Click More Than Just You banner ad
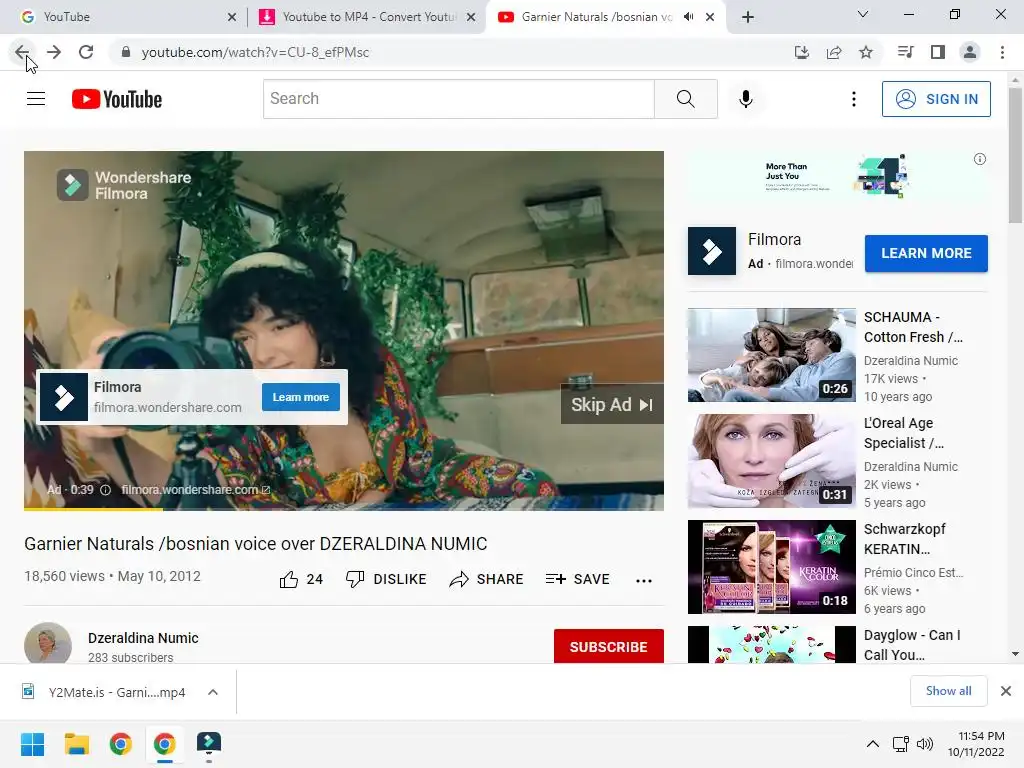Screen dimensions: 1024x768 click(837, 176)
